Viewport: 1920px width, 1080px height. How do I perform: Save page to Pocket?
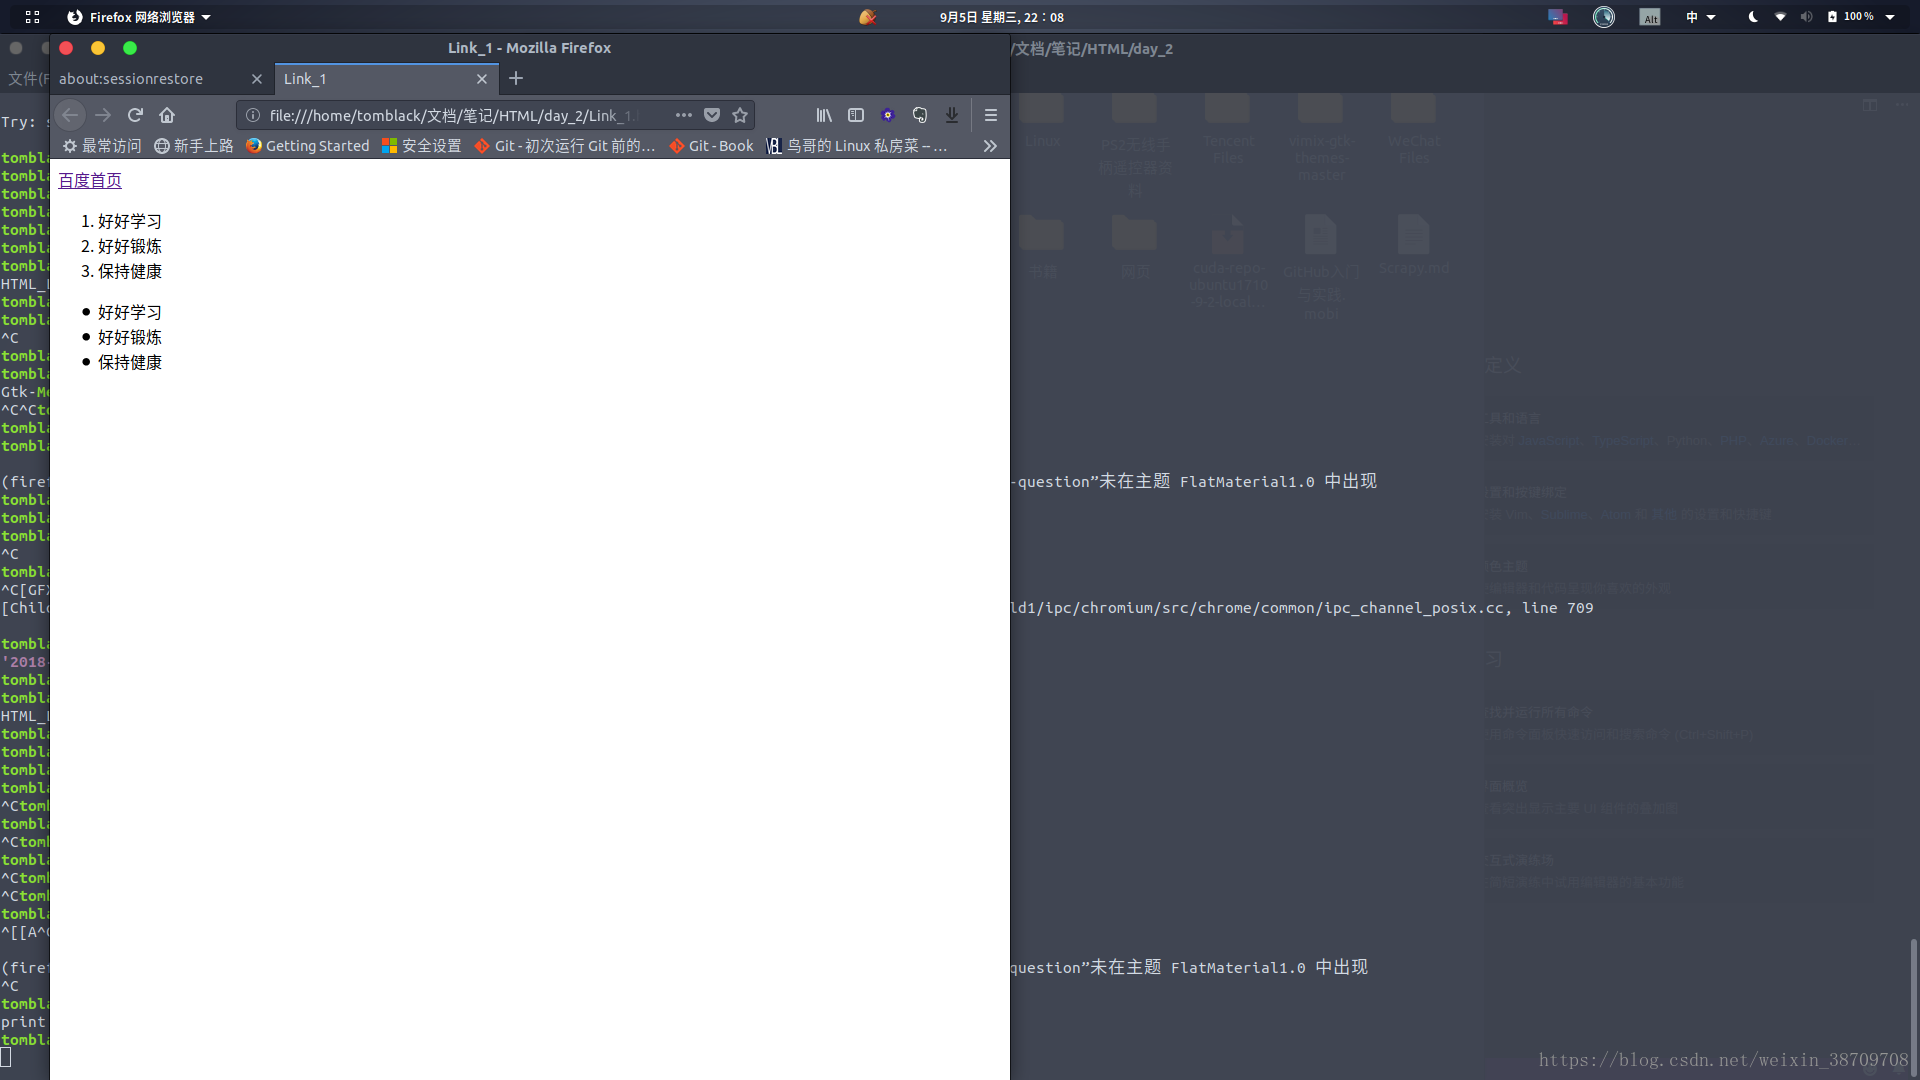pos(712,115)
